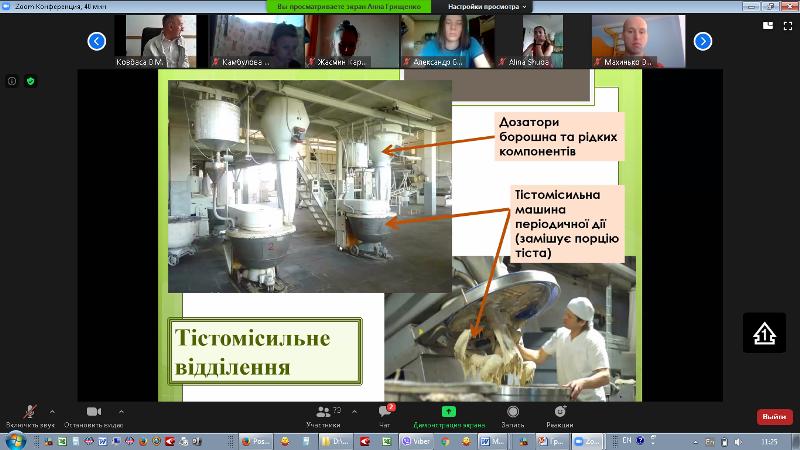Open the Chat panel with unread badge
Screen dimensions: 800x450
tap(385, 416)
